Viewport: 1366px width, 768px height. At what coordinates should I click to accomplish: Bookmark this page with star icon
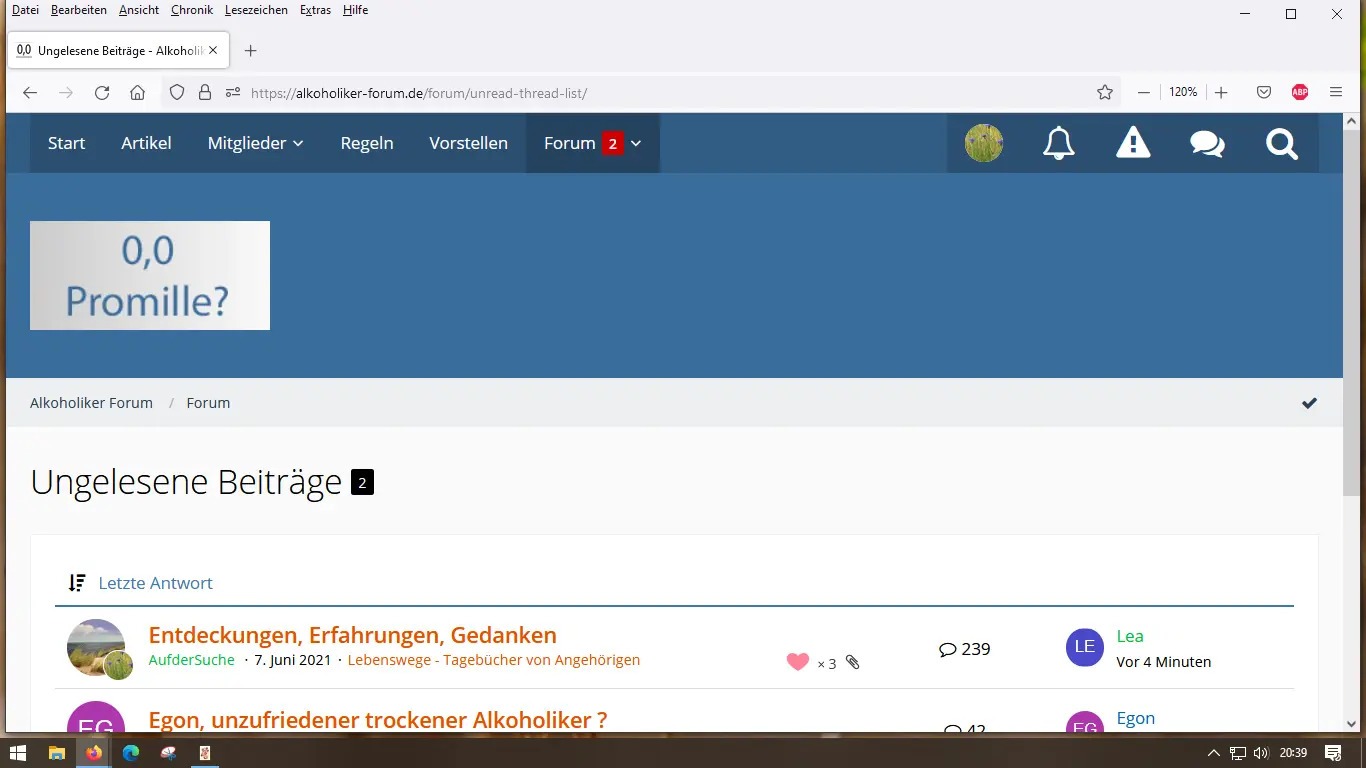tap(1104, 92)
